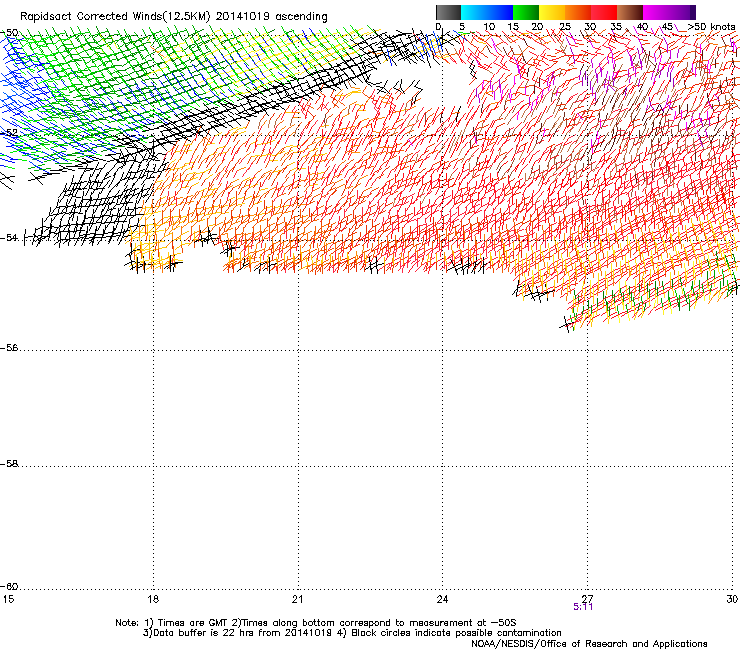The width and height of the screenshot is (740, 650).
Task: Select the yellow 20-25 knots legend segment
Action: point(552,12)
